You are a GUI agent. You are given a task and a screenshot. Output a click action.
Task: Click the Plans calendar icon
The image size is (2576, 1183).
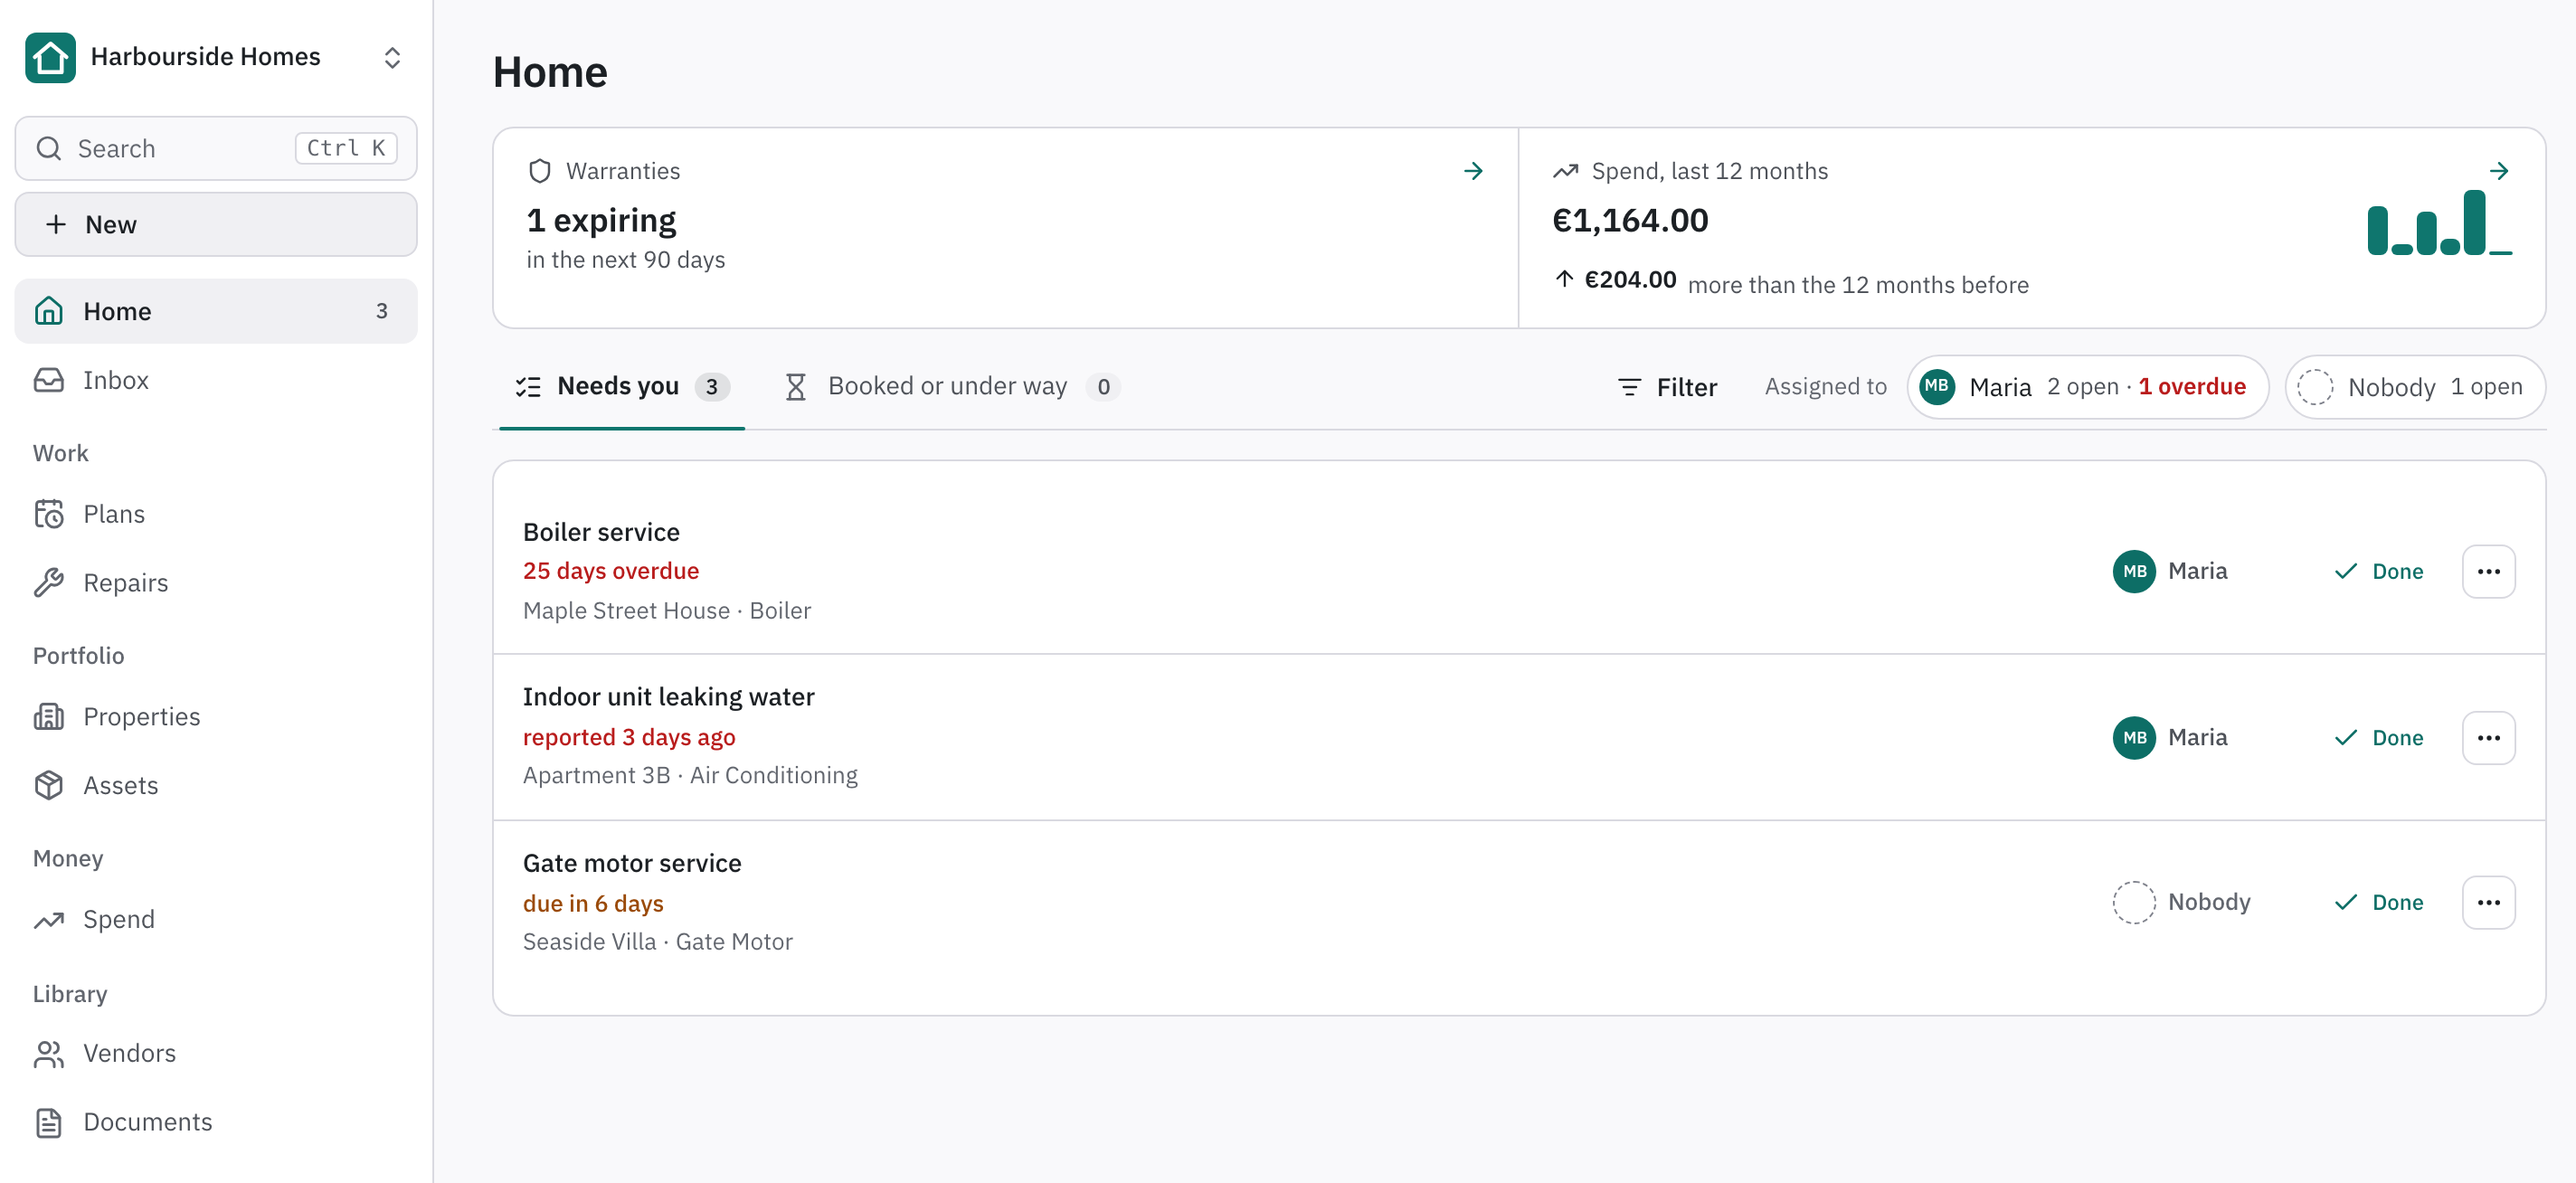(x=49, y=514)
